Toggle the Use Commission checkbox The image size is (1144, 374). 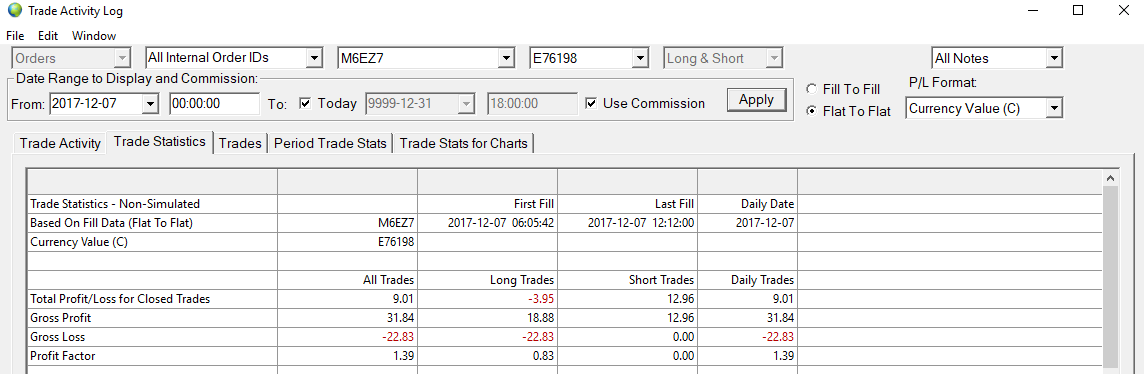point(592,103)
